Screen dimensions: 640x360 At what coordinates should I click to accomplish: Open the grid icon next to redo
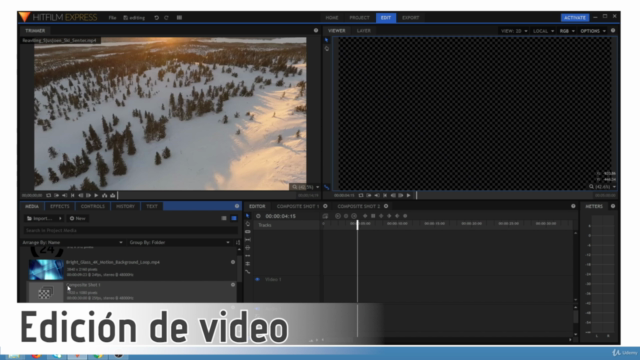point(179,18)
